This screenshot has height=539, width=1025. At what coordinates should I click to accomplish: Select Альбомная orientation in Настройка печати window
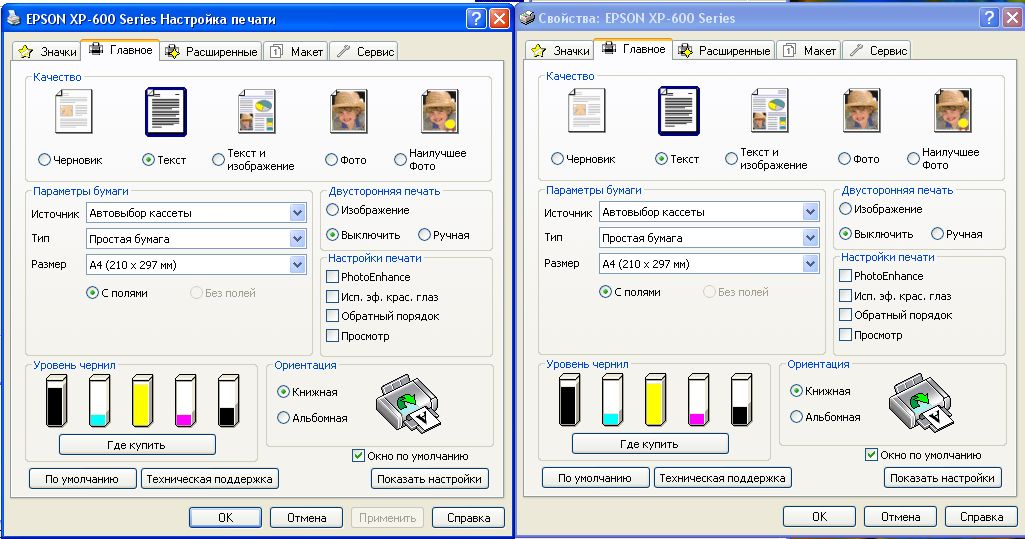283,417
